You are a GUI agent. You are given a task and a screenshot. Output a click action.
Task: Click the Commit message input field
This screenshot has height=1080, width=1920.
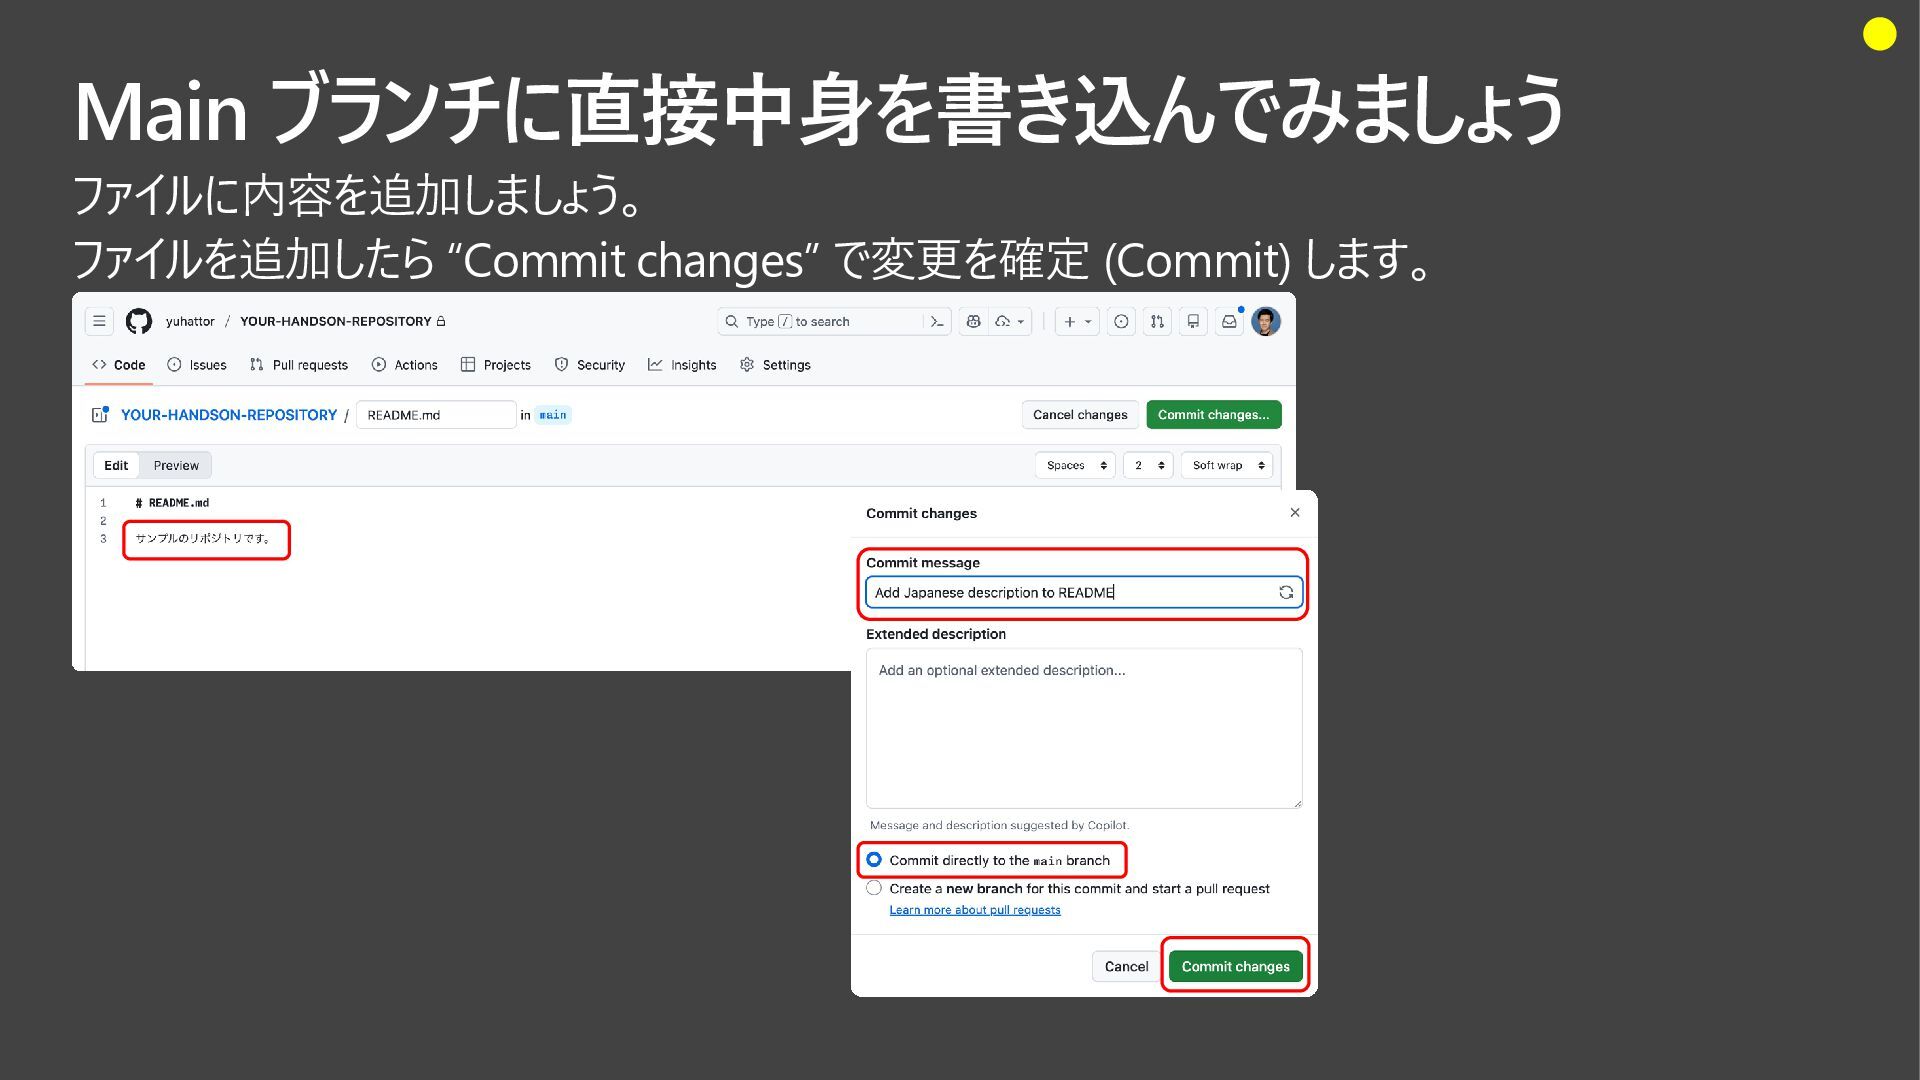(x=1084, y=592)
